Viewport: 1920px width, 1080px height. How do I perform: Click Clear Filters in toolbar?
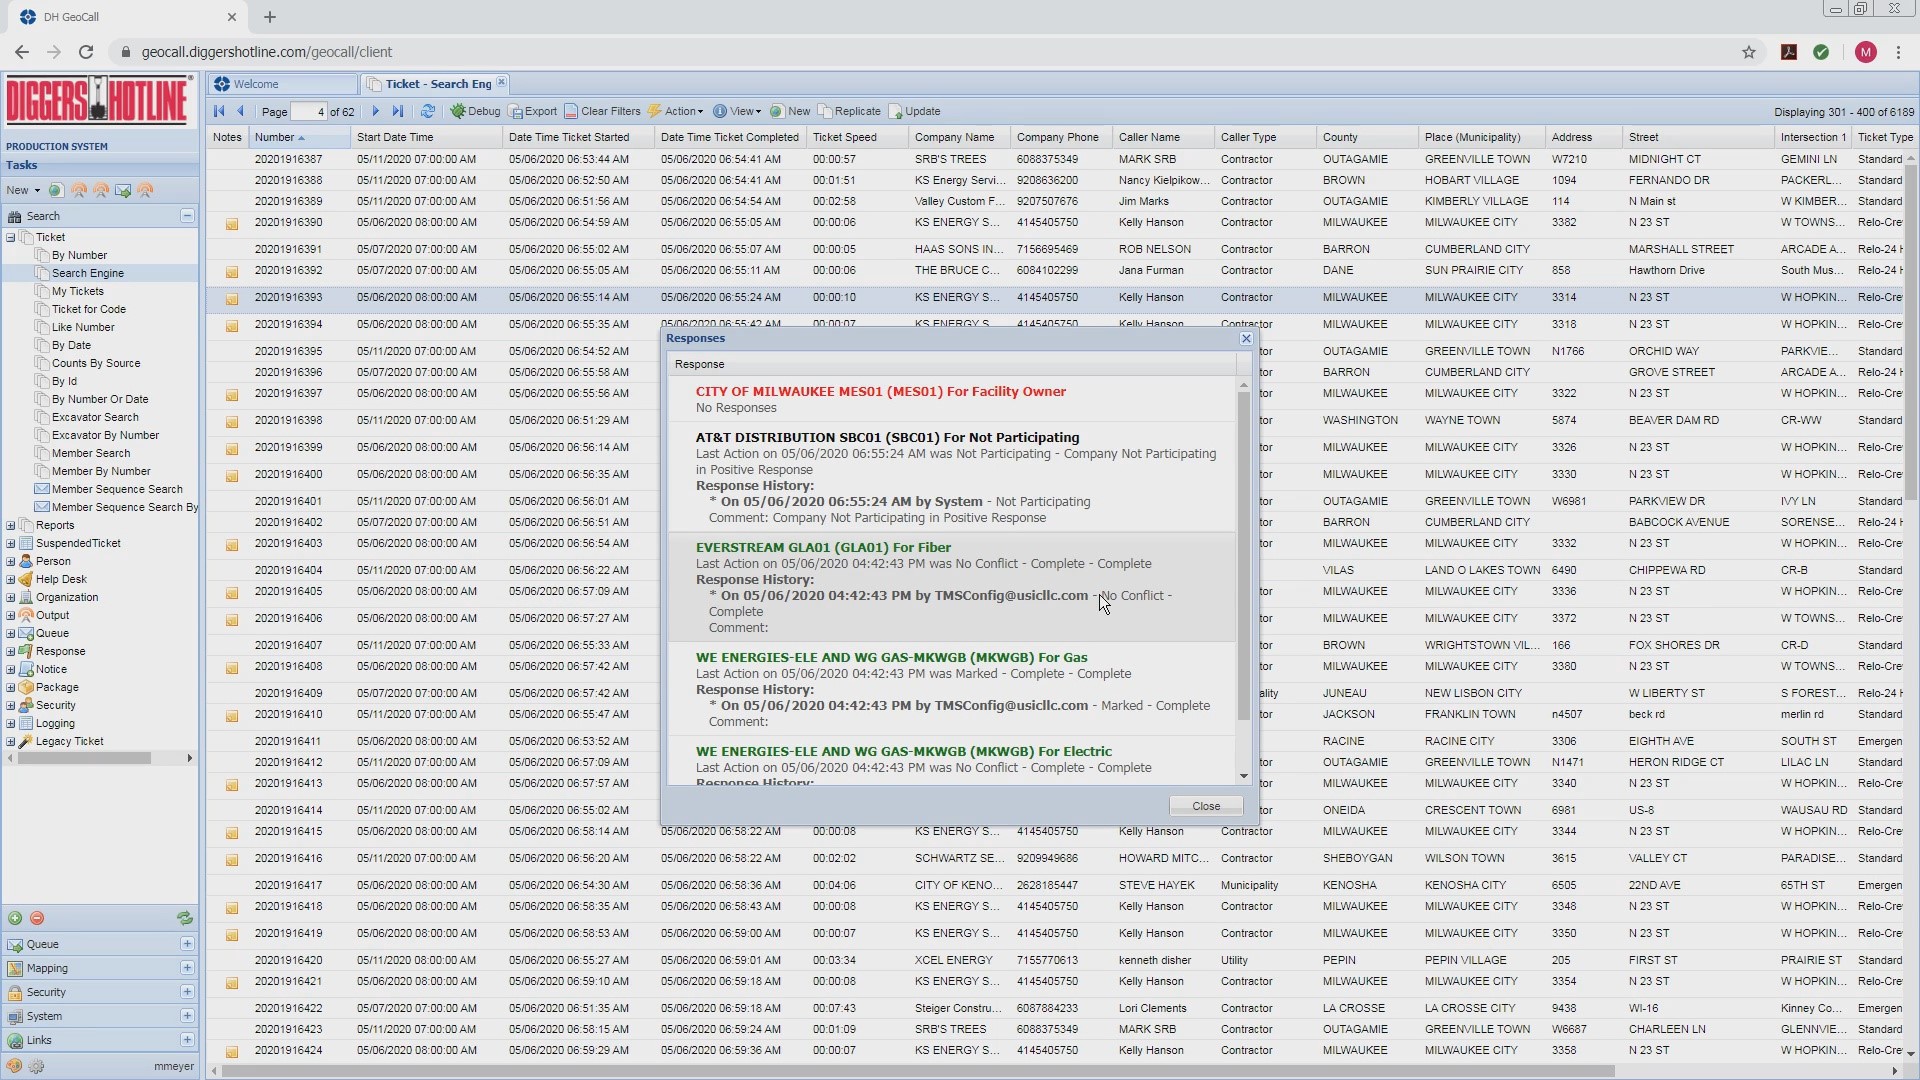coord(602,111)
